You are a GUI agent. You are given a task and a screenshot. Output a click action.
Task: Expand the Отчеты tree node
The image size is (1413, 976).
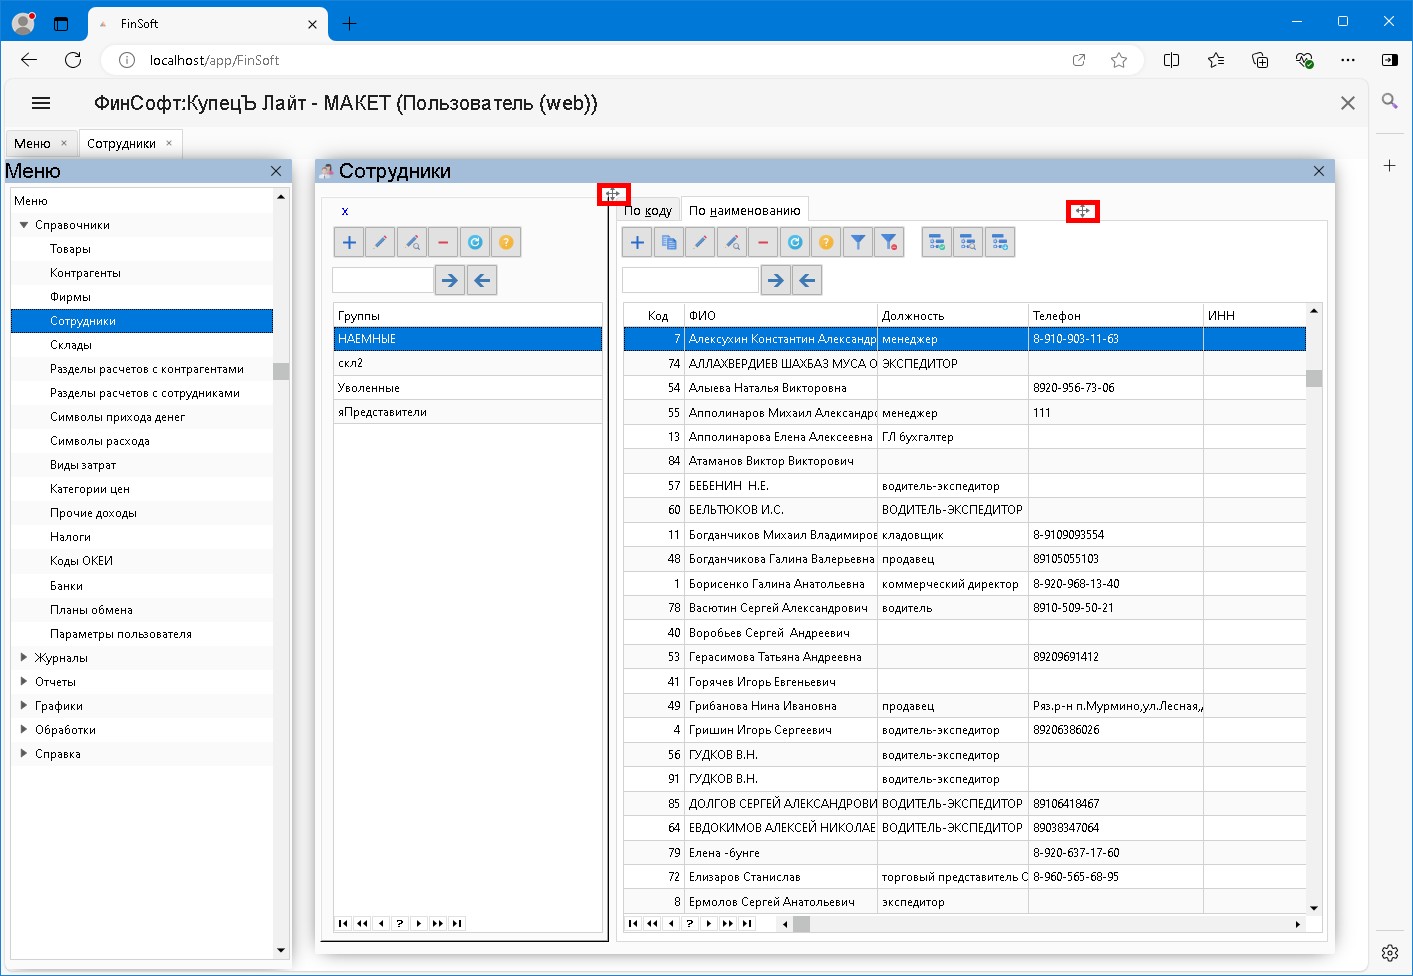(x=24, y=682)
